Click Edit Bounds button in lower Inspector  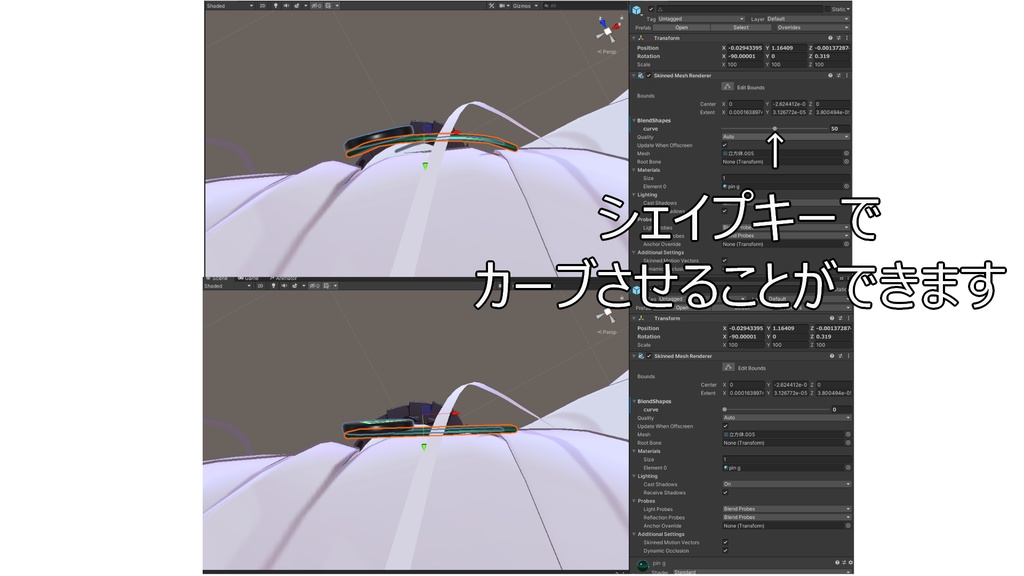729,368
